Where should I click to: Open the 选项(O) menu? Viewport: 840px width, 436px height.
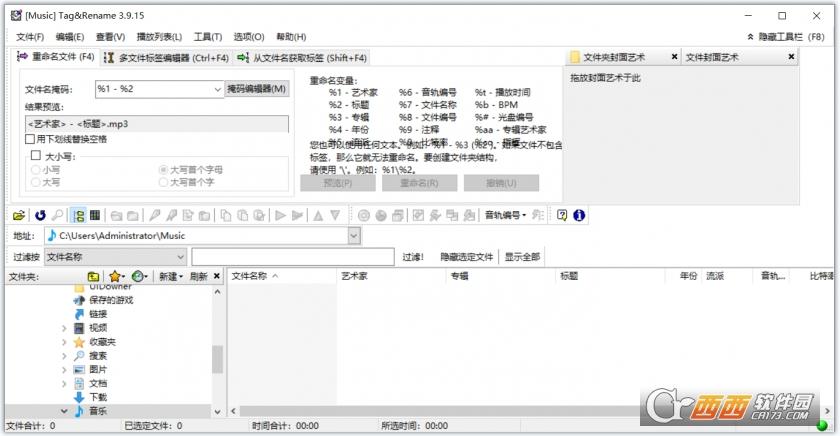tap(249, 37)
